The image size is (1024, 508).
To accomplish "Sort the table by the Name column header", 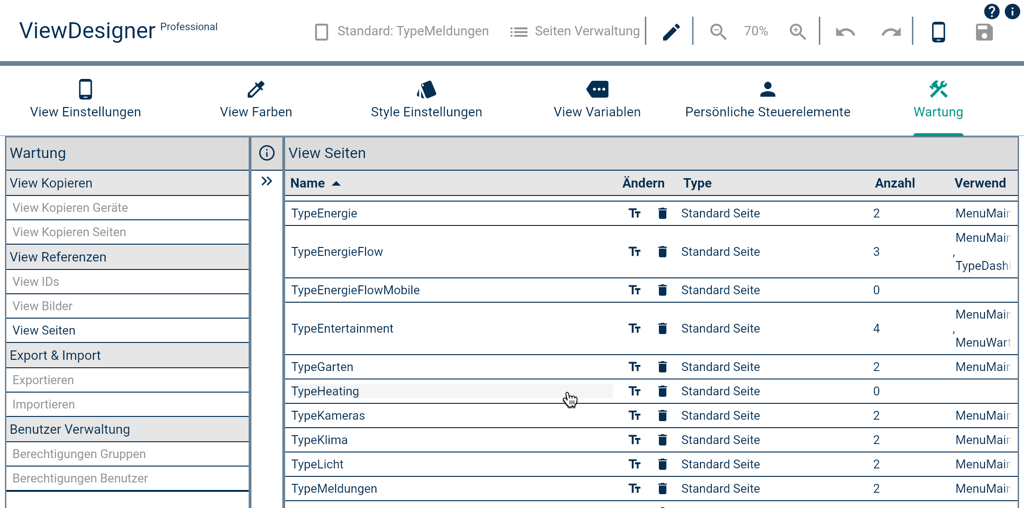I will coord(315,183).
